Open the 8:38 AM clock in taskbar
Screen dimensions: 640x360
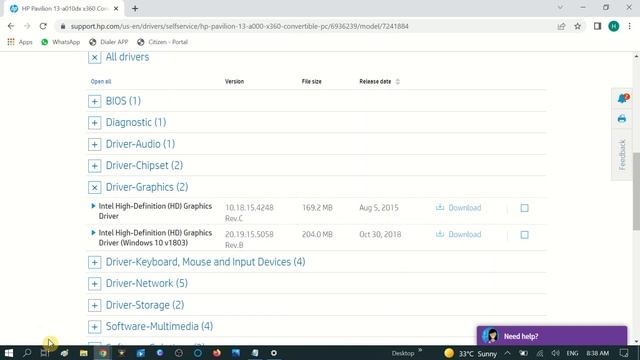click(x=598, y=353)
